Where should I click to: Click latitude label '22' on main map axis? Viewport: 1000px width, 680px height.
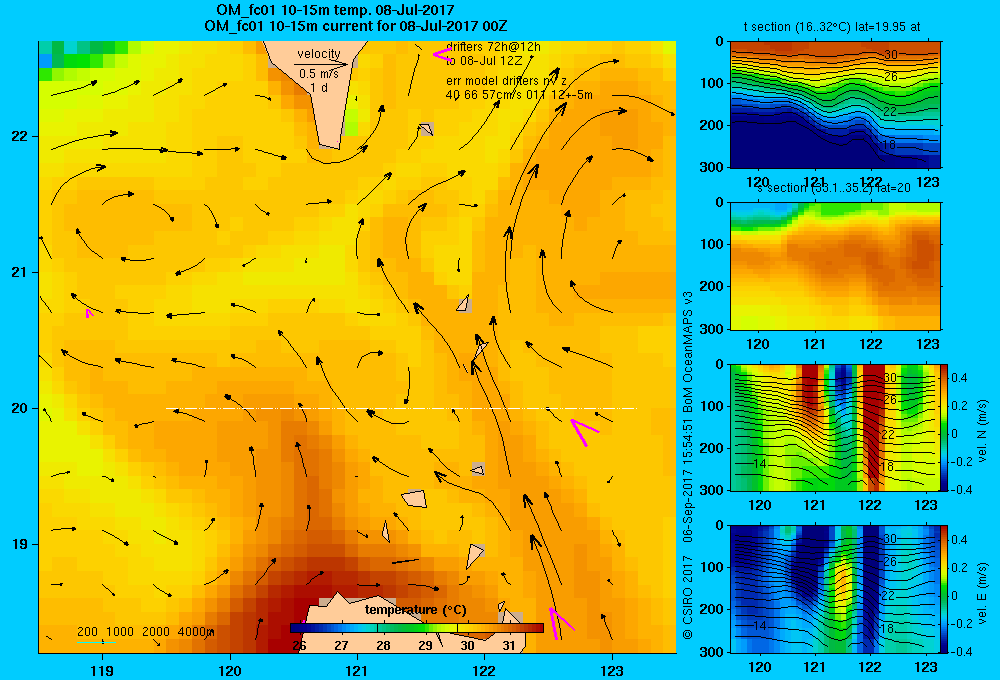[19, 137]
